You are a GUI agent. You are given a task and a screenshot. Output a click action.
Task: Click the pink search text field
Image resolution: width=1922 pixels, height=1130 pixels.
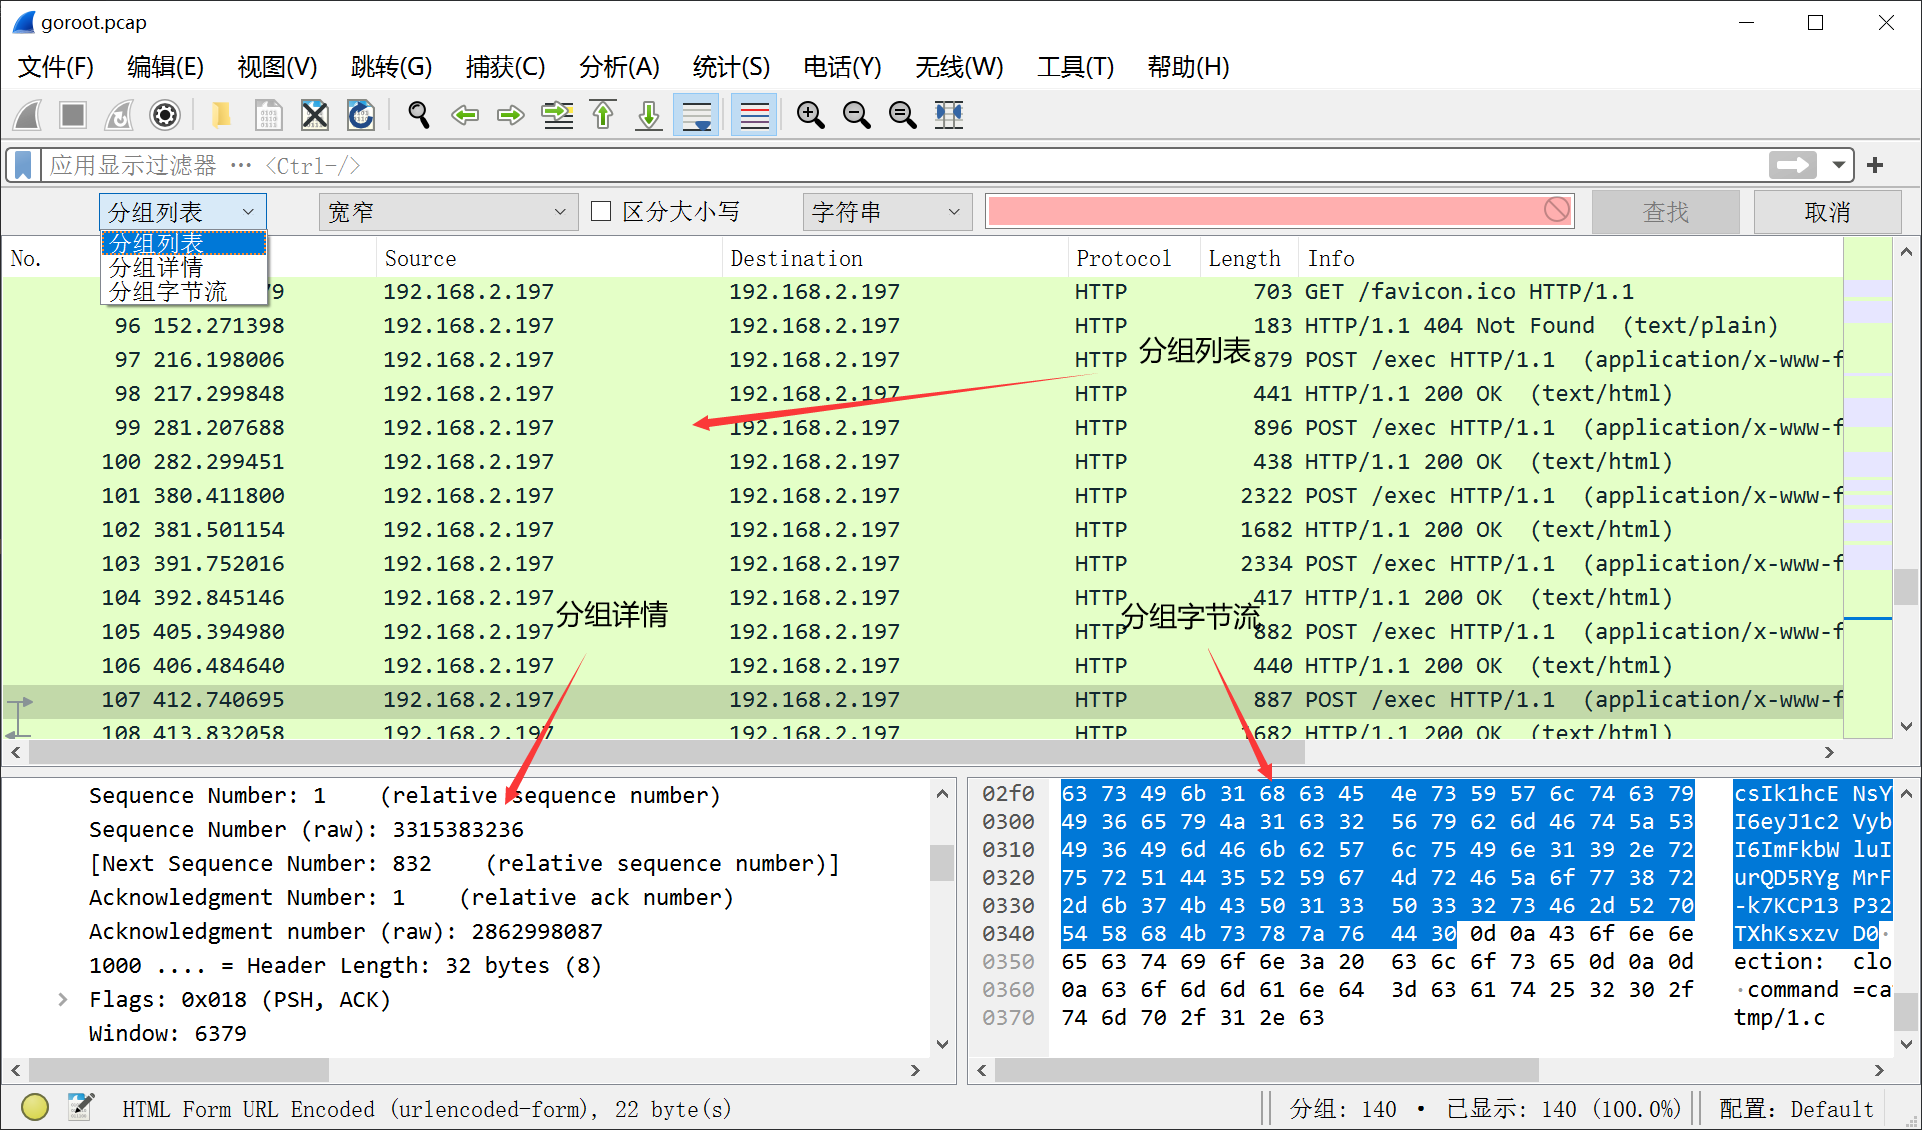point(1264,211)
